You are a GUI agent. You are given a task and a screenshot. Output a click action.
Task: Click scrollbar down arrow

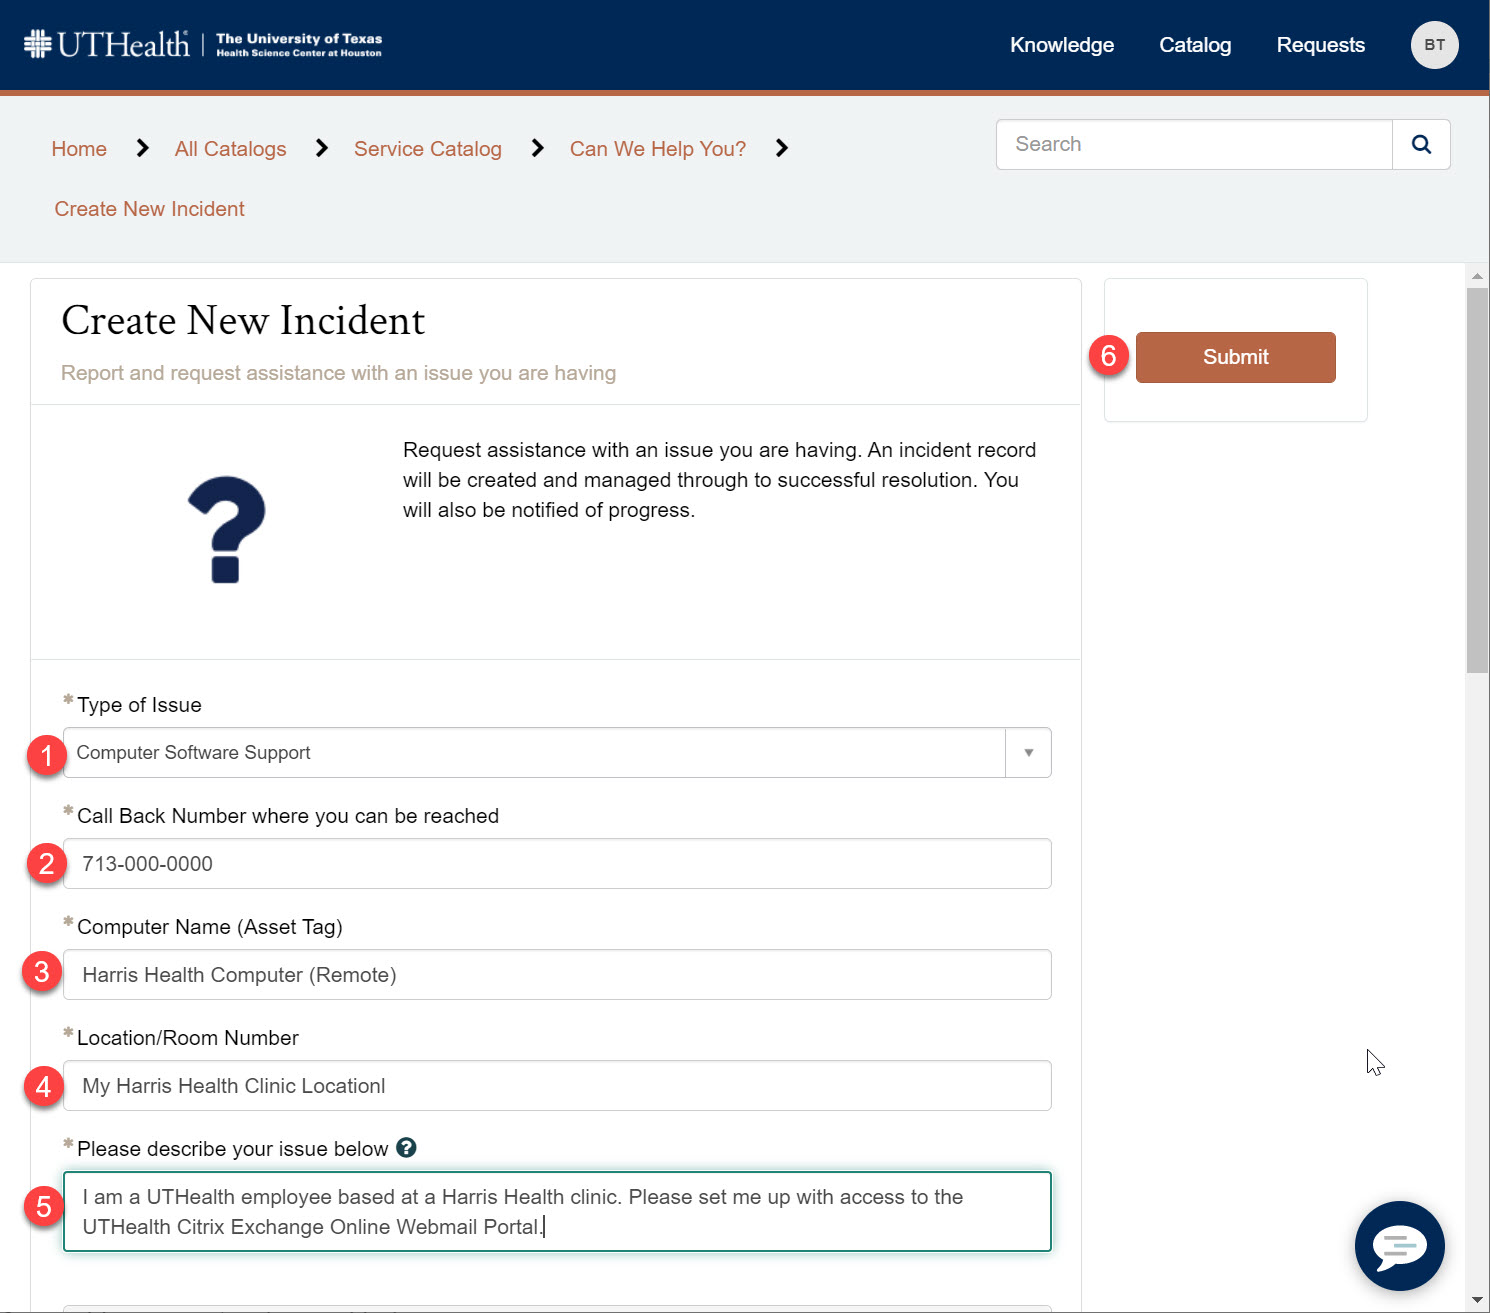(1477, 1300)
